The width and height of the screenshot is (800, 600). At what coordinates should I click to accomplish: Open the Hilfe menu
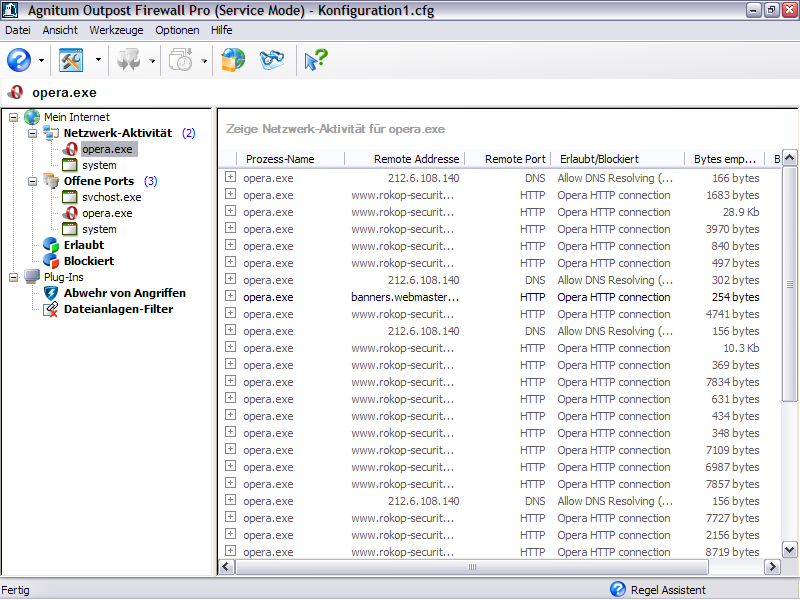point(221,30)
